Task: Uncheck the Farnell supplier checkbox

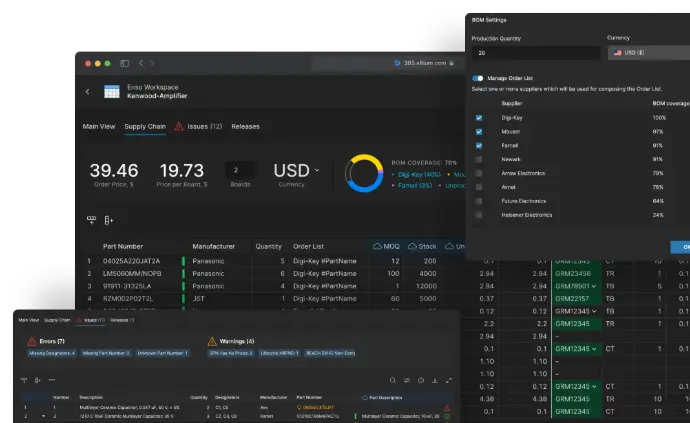Action: point(479,146)
